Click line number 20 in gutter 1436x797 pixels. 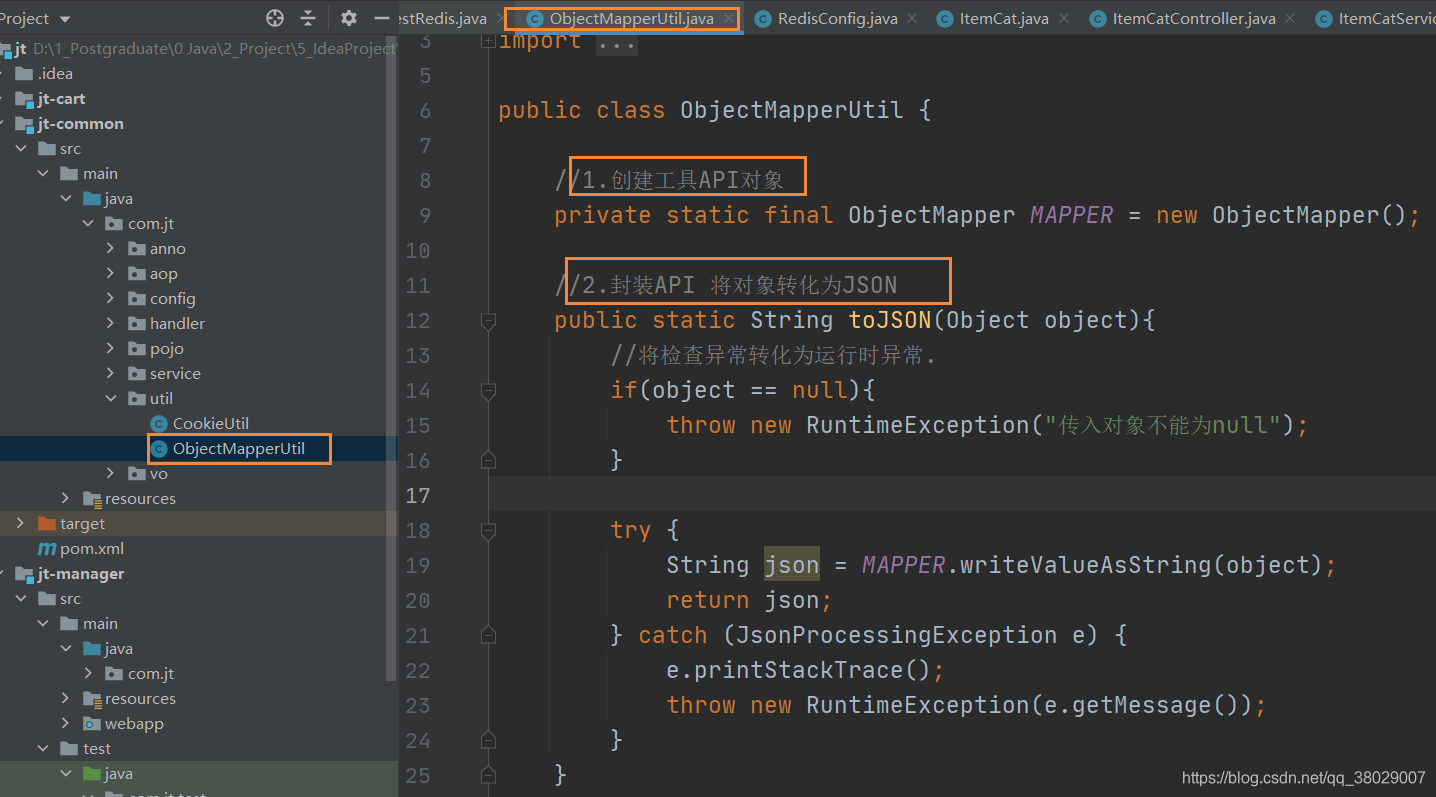[x=418, y=600]
